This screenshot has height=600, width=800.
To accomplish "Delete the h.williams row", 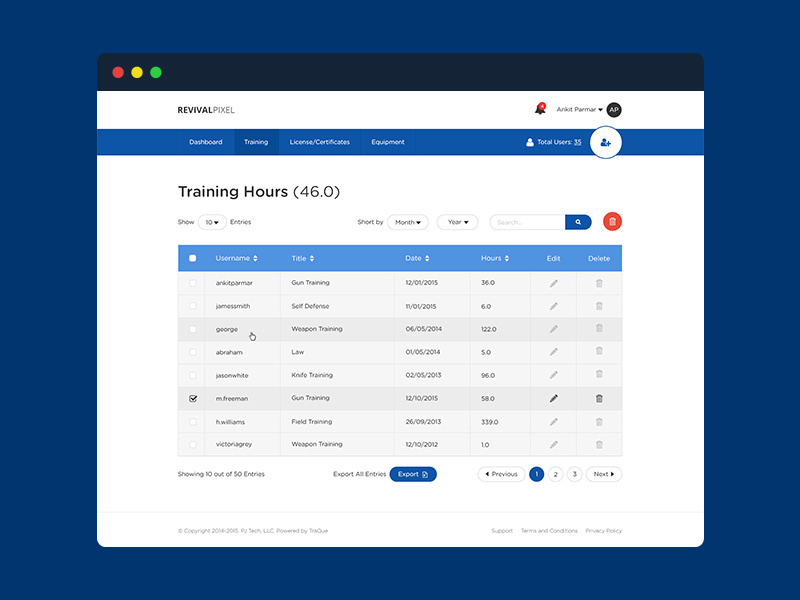I will (x=599, y=422).
